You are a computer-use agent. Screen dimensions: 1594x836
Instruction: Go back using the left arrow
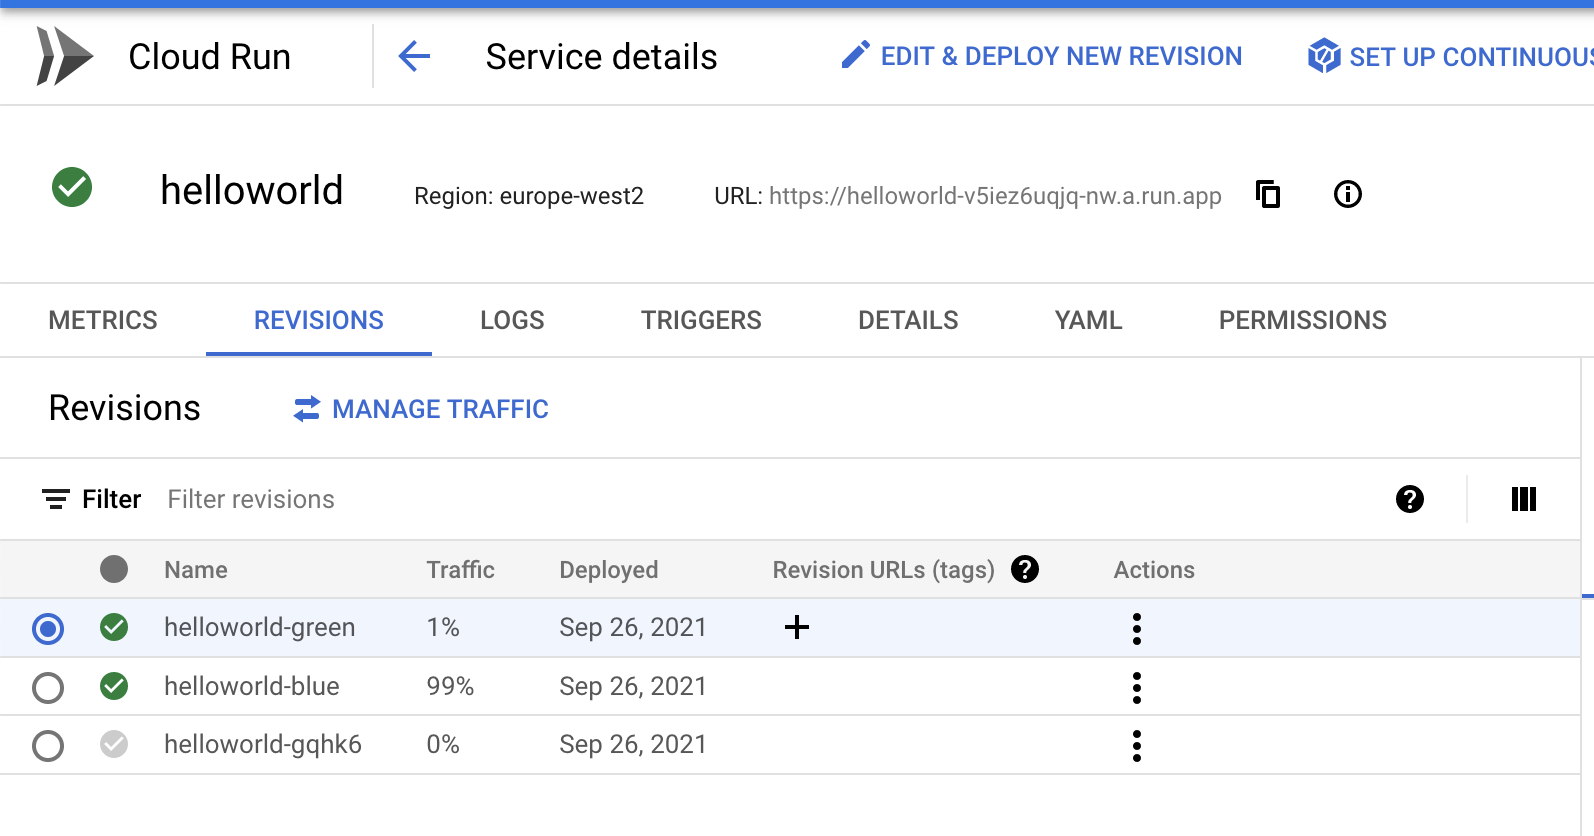coord(414,56)
